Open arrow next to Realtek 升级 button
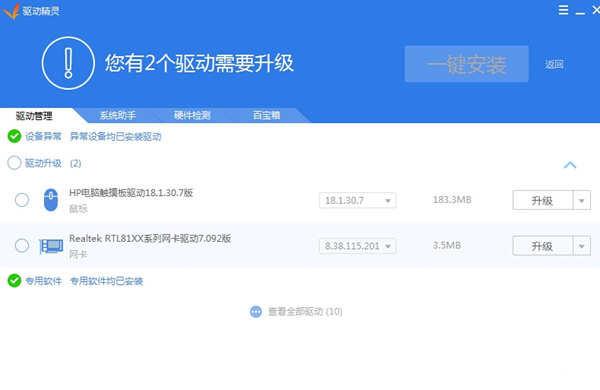The image size is (600, 390). click(582, 246)
